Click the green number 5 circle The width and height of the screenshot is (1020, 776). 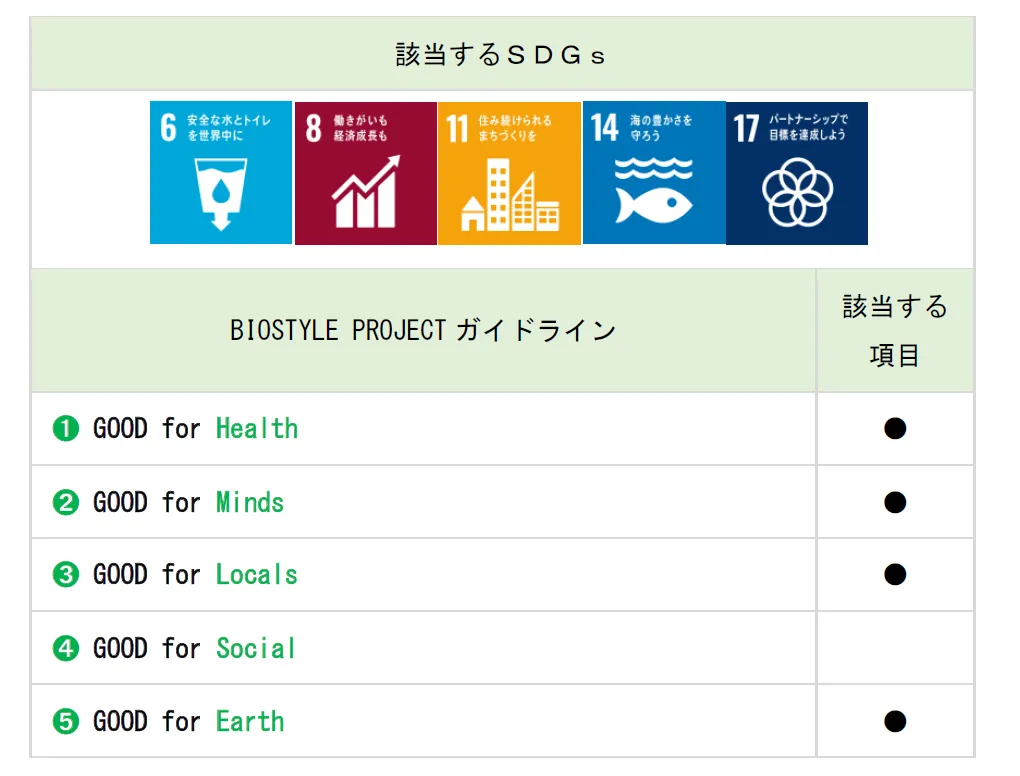click(66, 721)
